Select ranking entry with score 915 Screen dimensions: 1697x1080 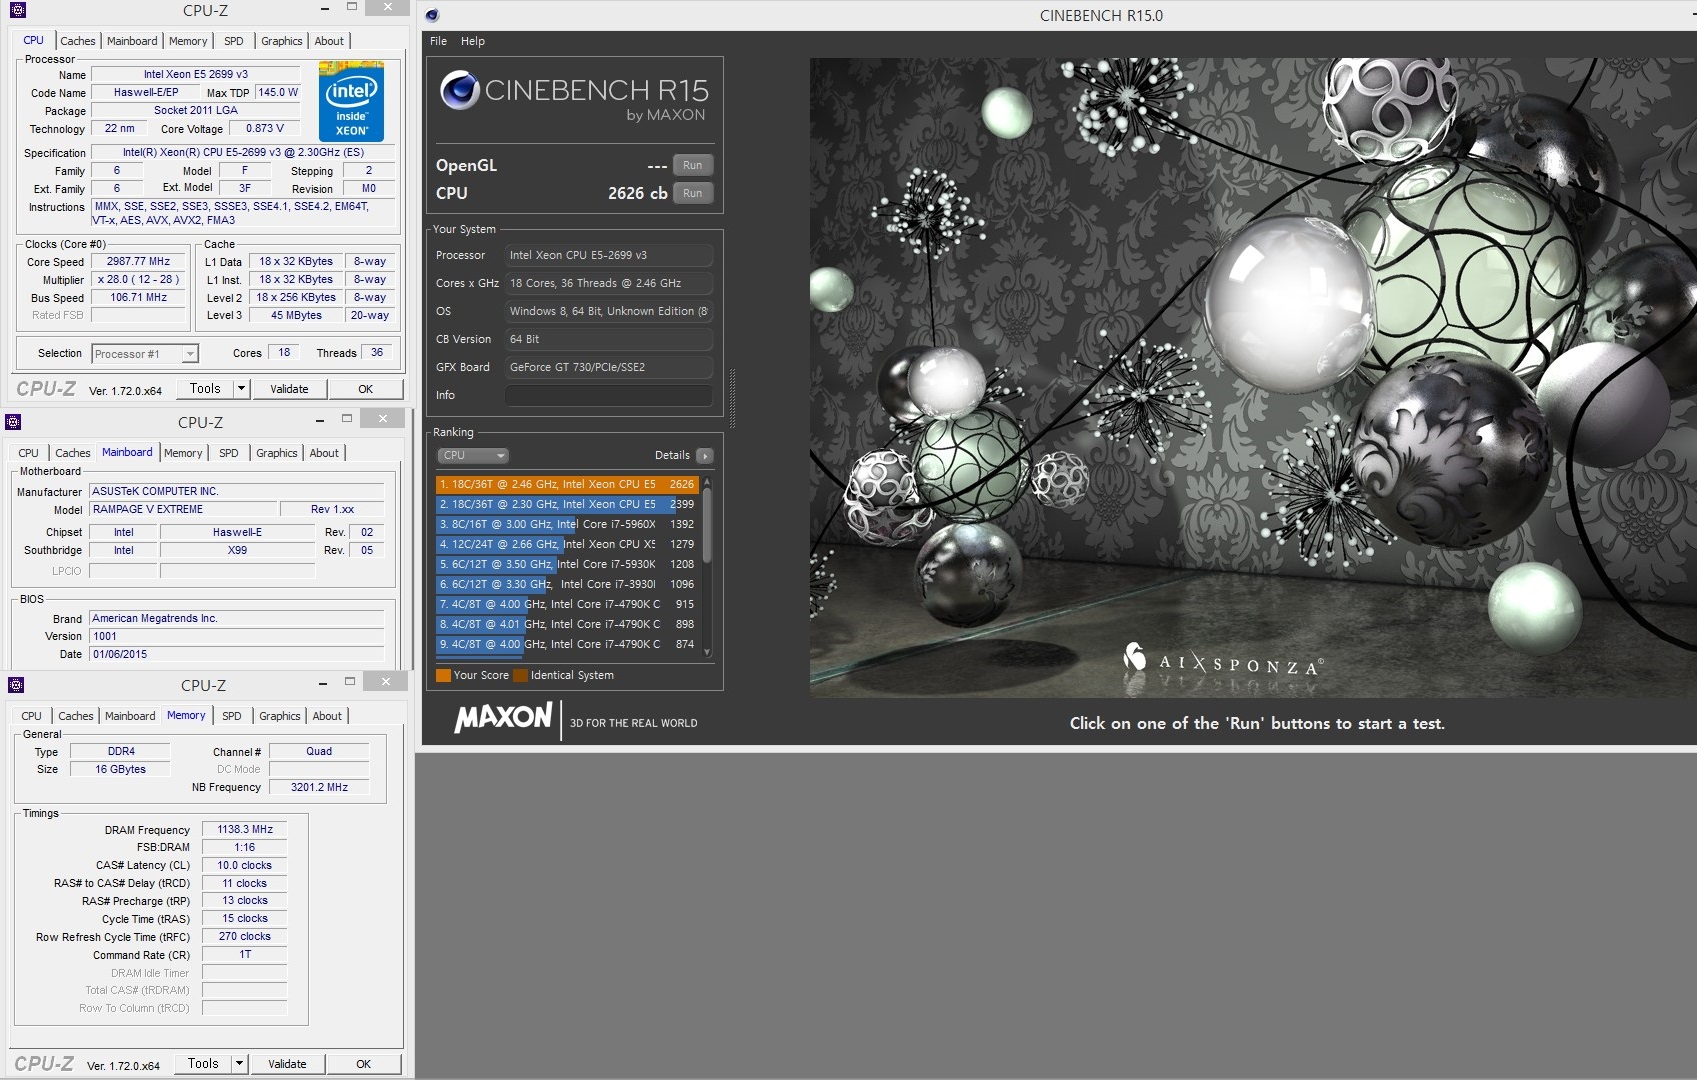click(567, 604)
